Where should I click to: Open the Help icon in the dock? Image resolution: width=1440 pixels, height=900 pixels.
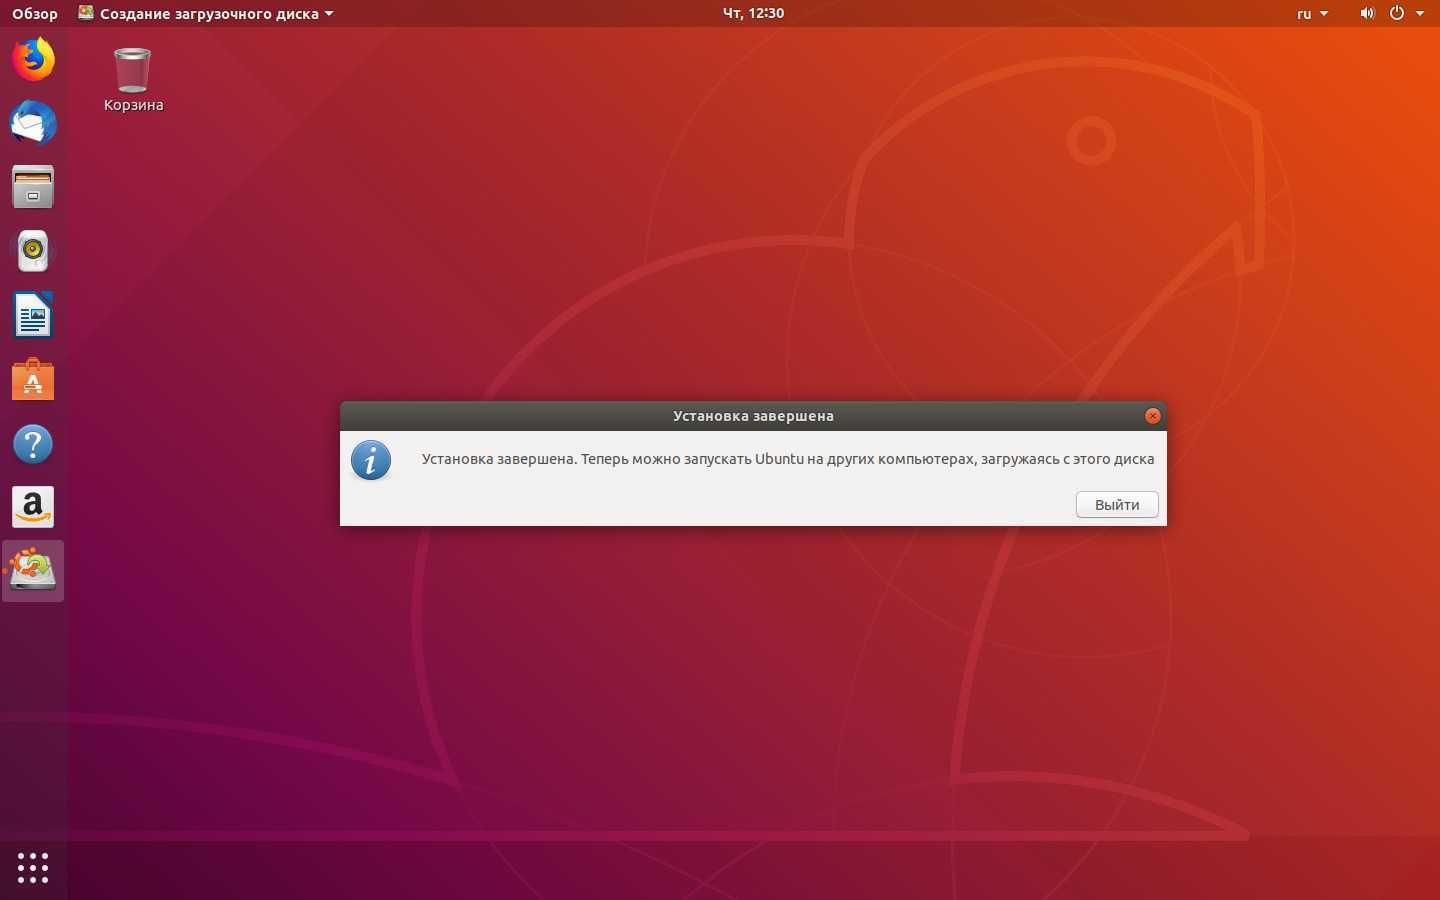[33, 443]
